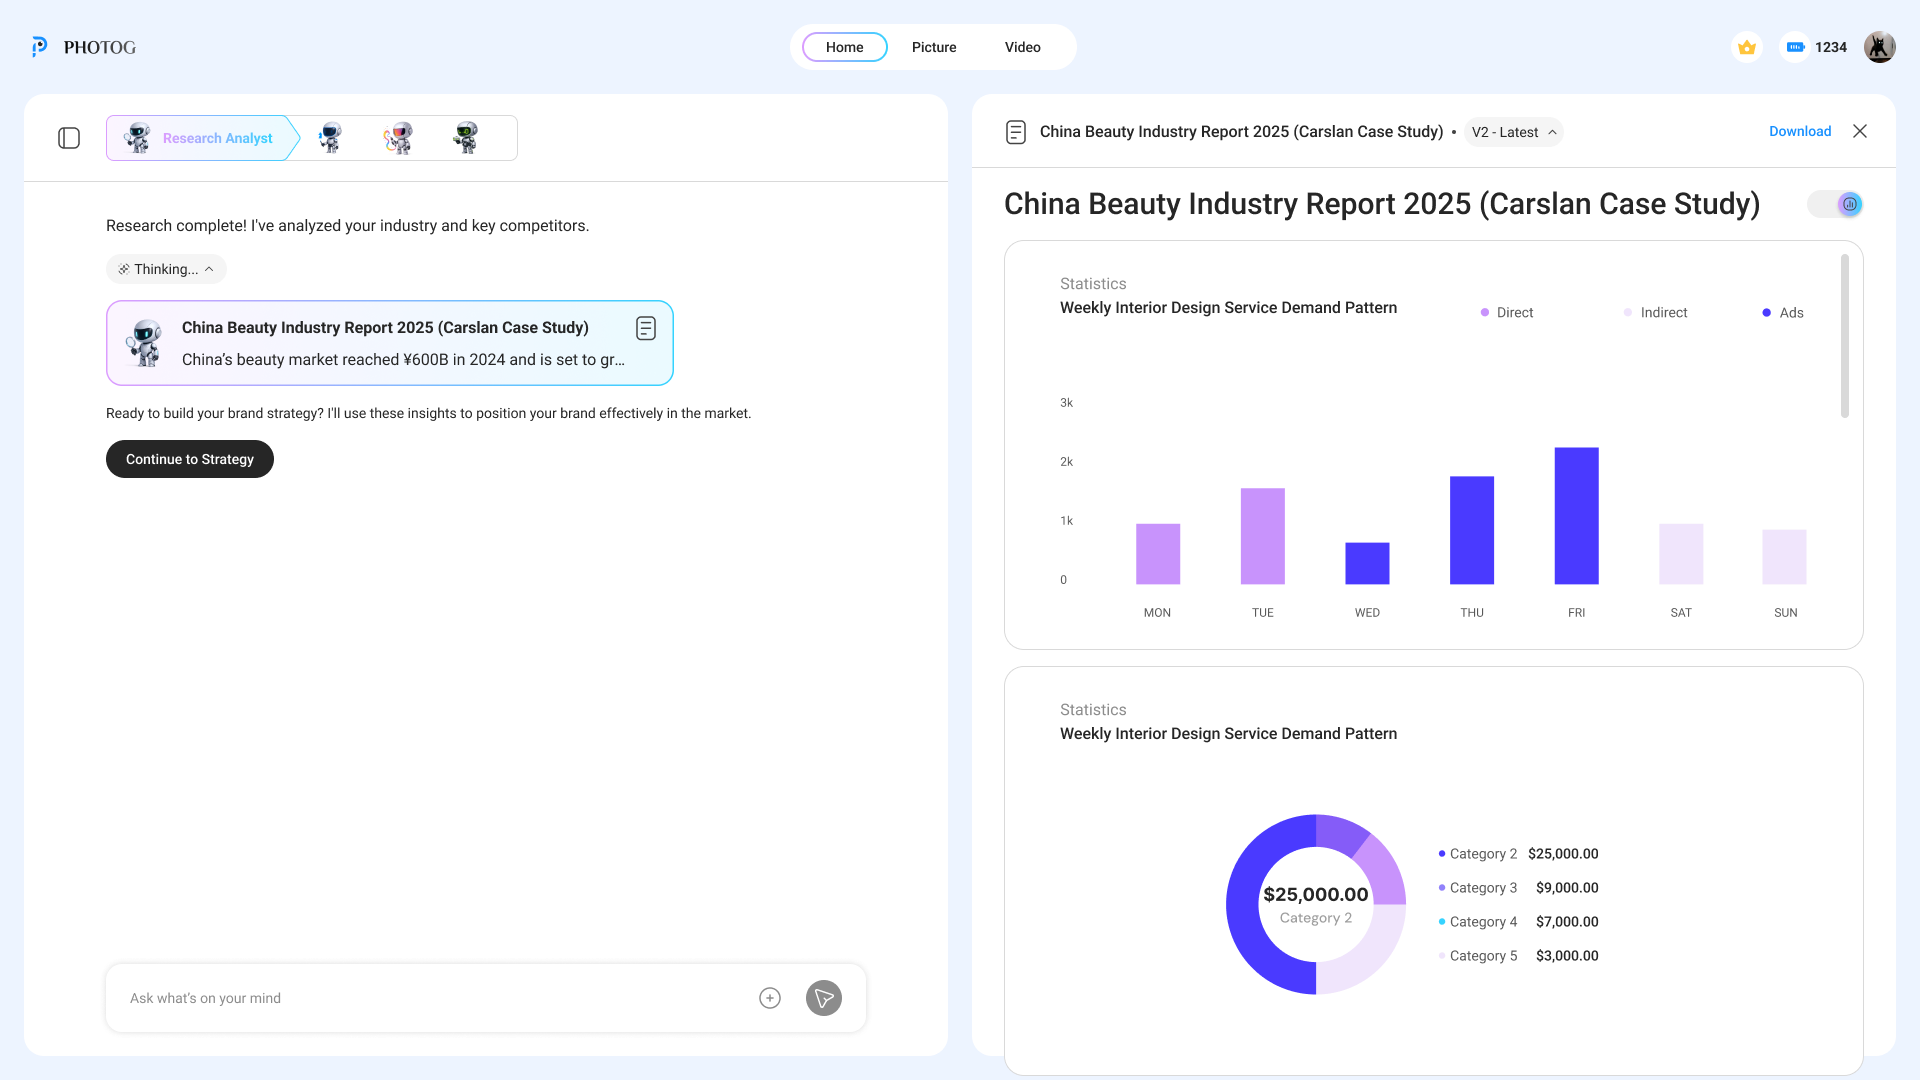Screen dimensions: 1920x1080
Task: Click the robot avatar in report card
Action: point(145,343)
